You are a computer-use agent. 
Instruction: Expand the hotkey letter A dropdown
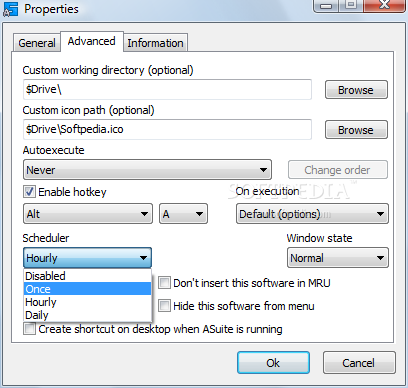183,214
